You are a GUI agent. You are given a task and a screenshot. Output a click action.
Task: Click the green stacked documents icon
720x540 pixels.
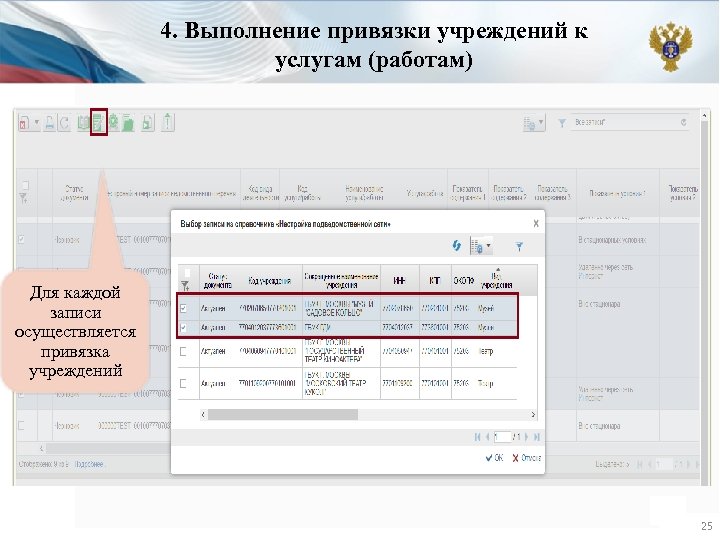[128, 123]
